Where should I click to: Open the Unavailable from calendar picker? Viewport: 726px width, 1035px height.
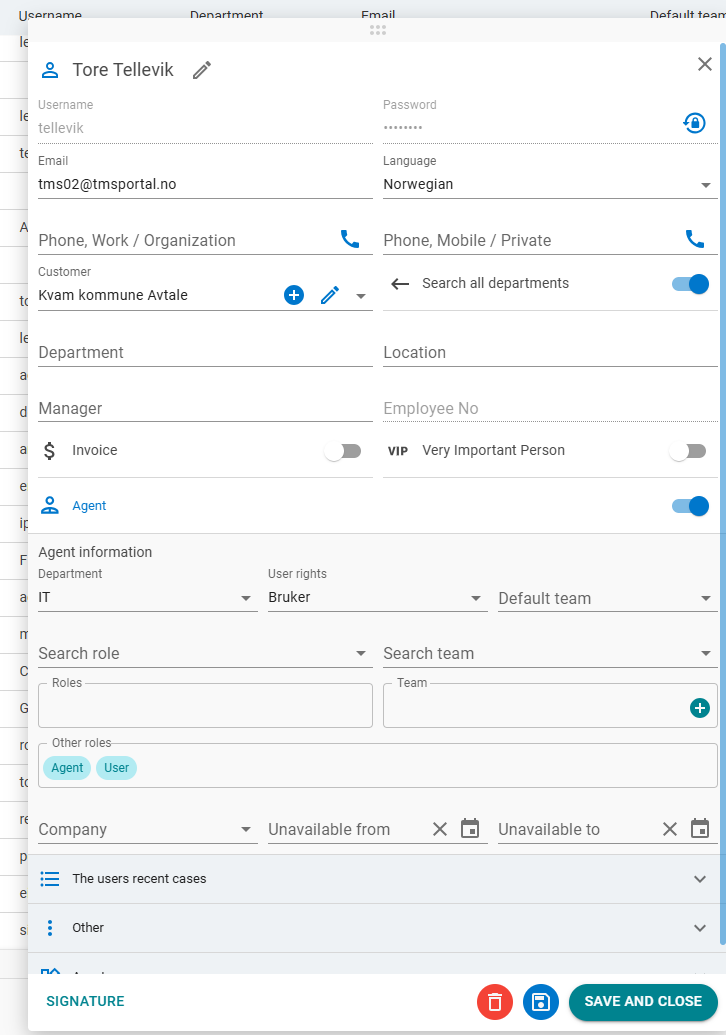[x=470, y=829]
